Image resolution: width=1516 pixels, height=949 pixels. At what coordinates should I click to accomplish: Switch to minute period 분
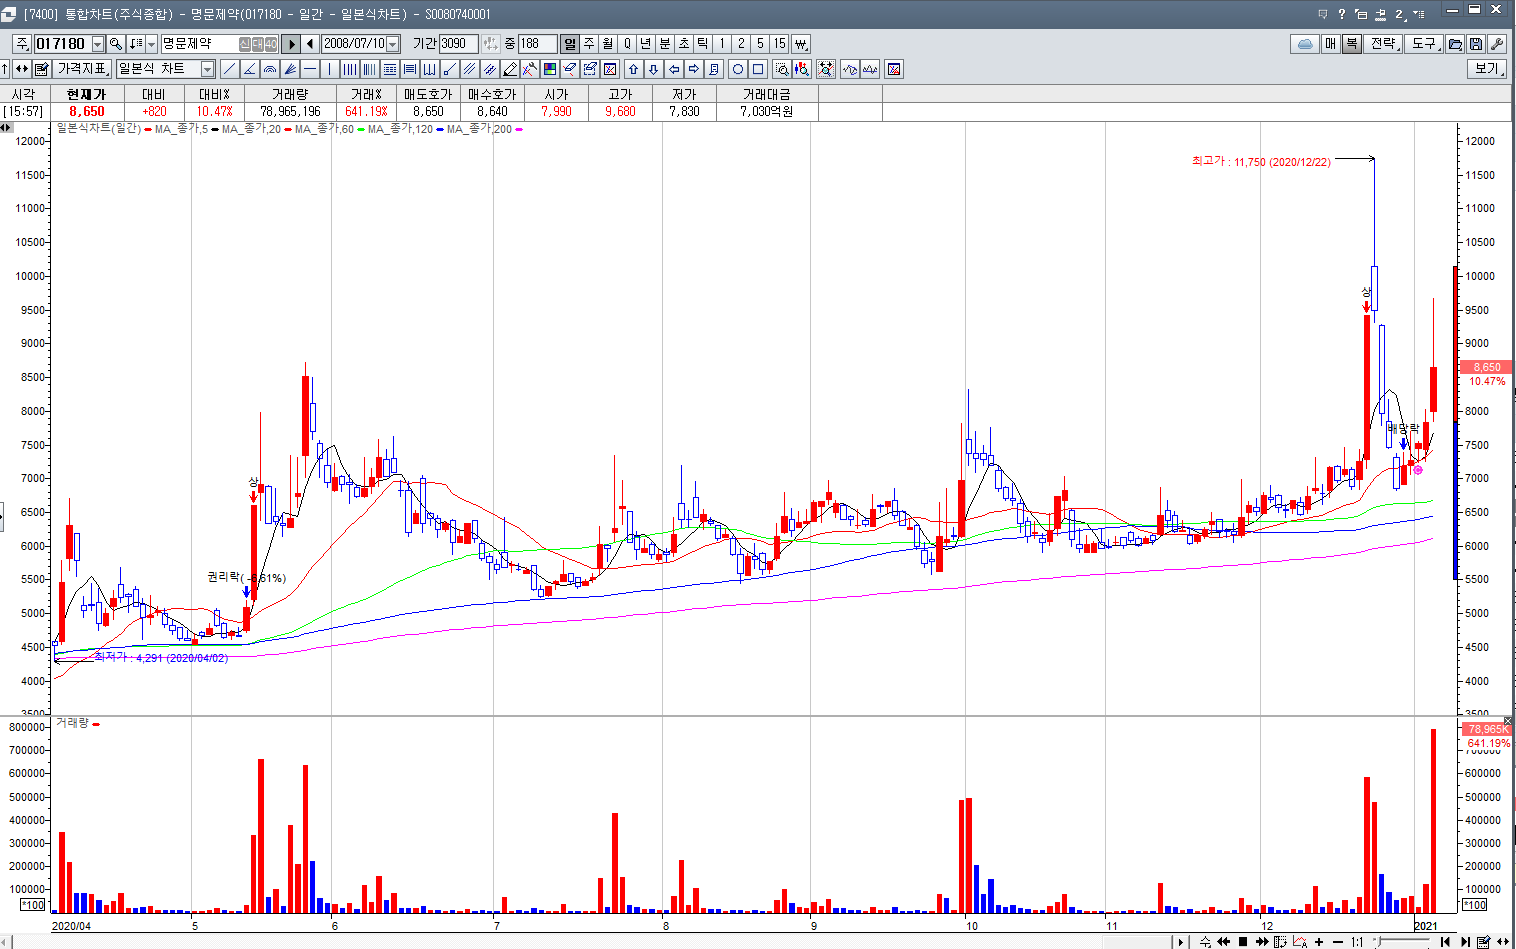click(664, 44)
